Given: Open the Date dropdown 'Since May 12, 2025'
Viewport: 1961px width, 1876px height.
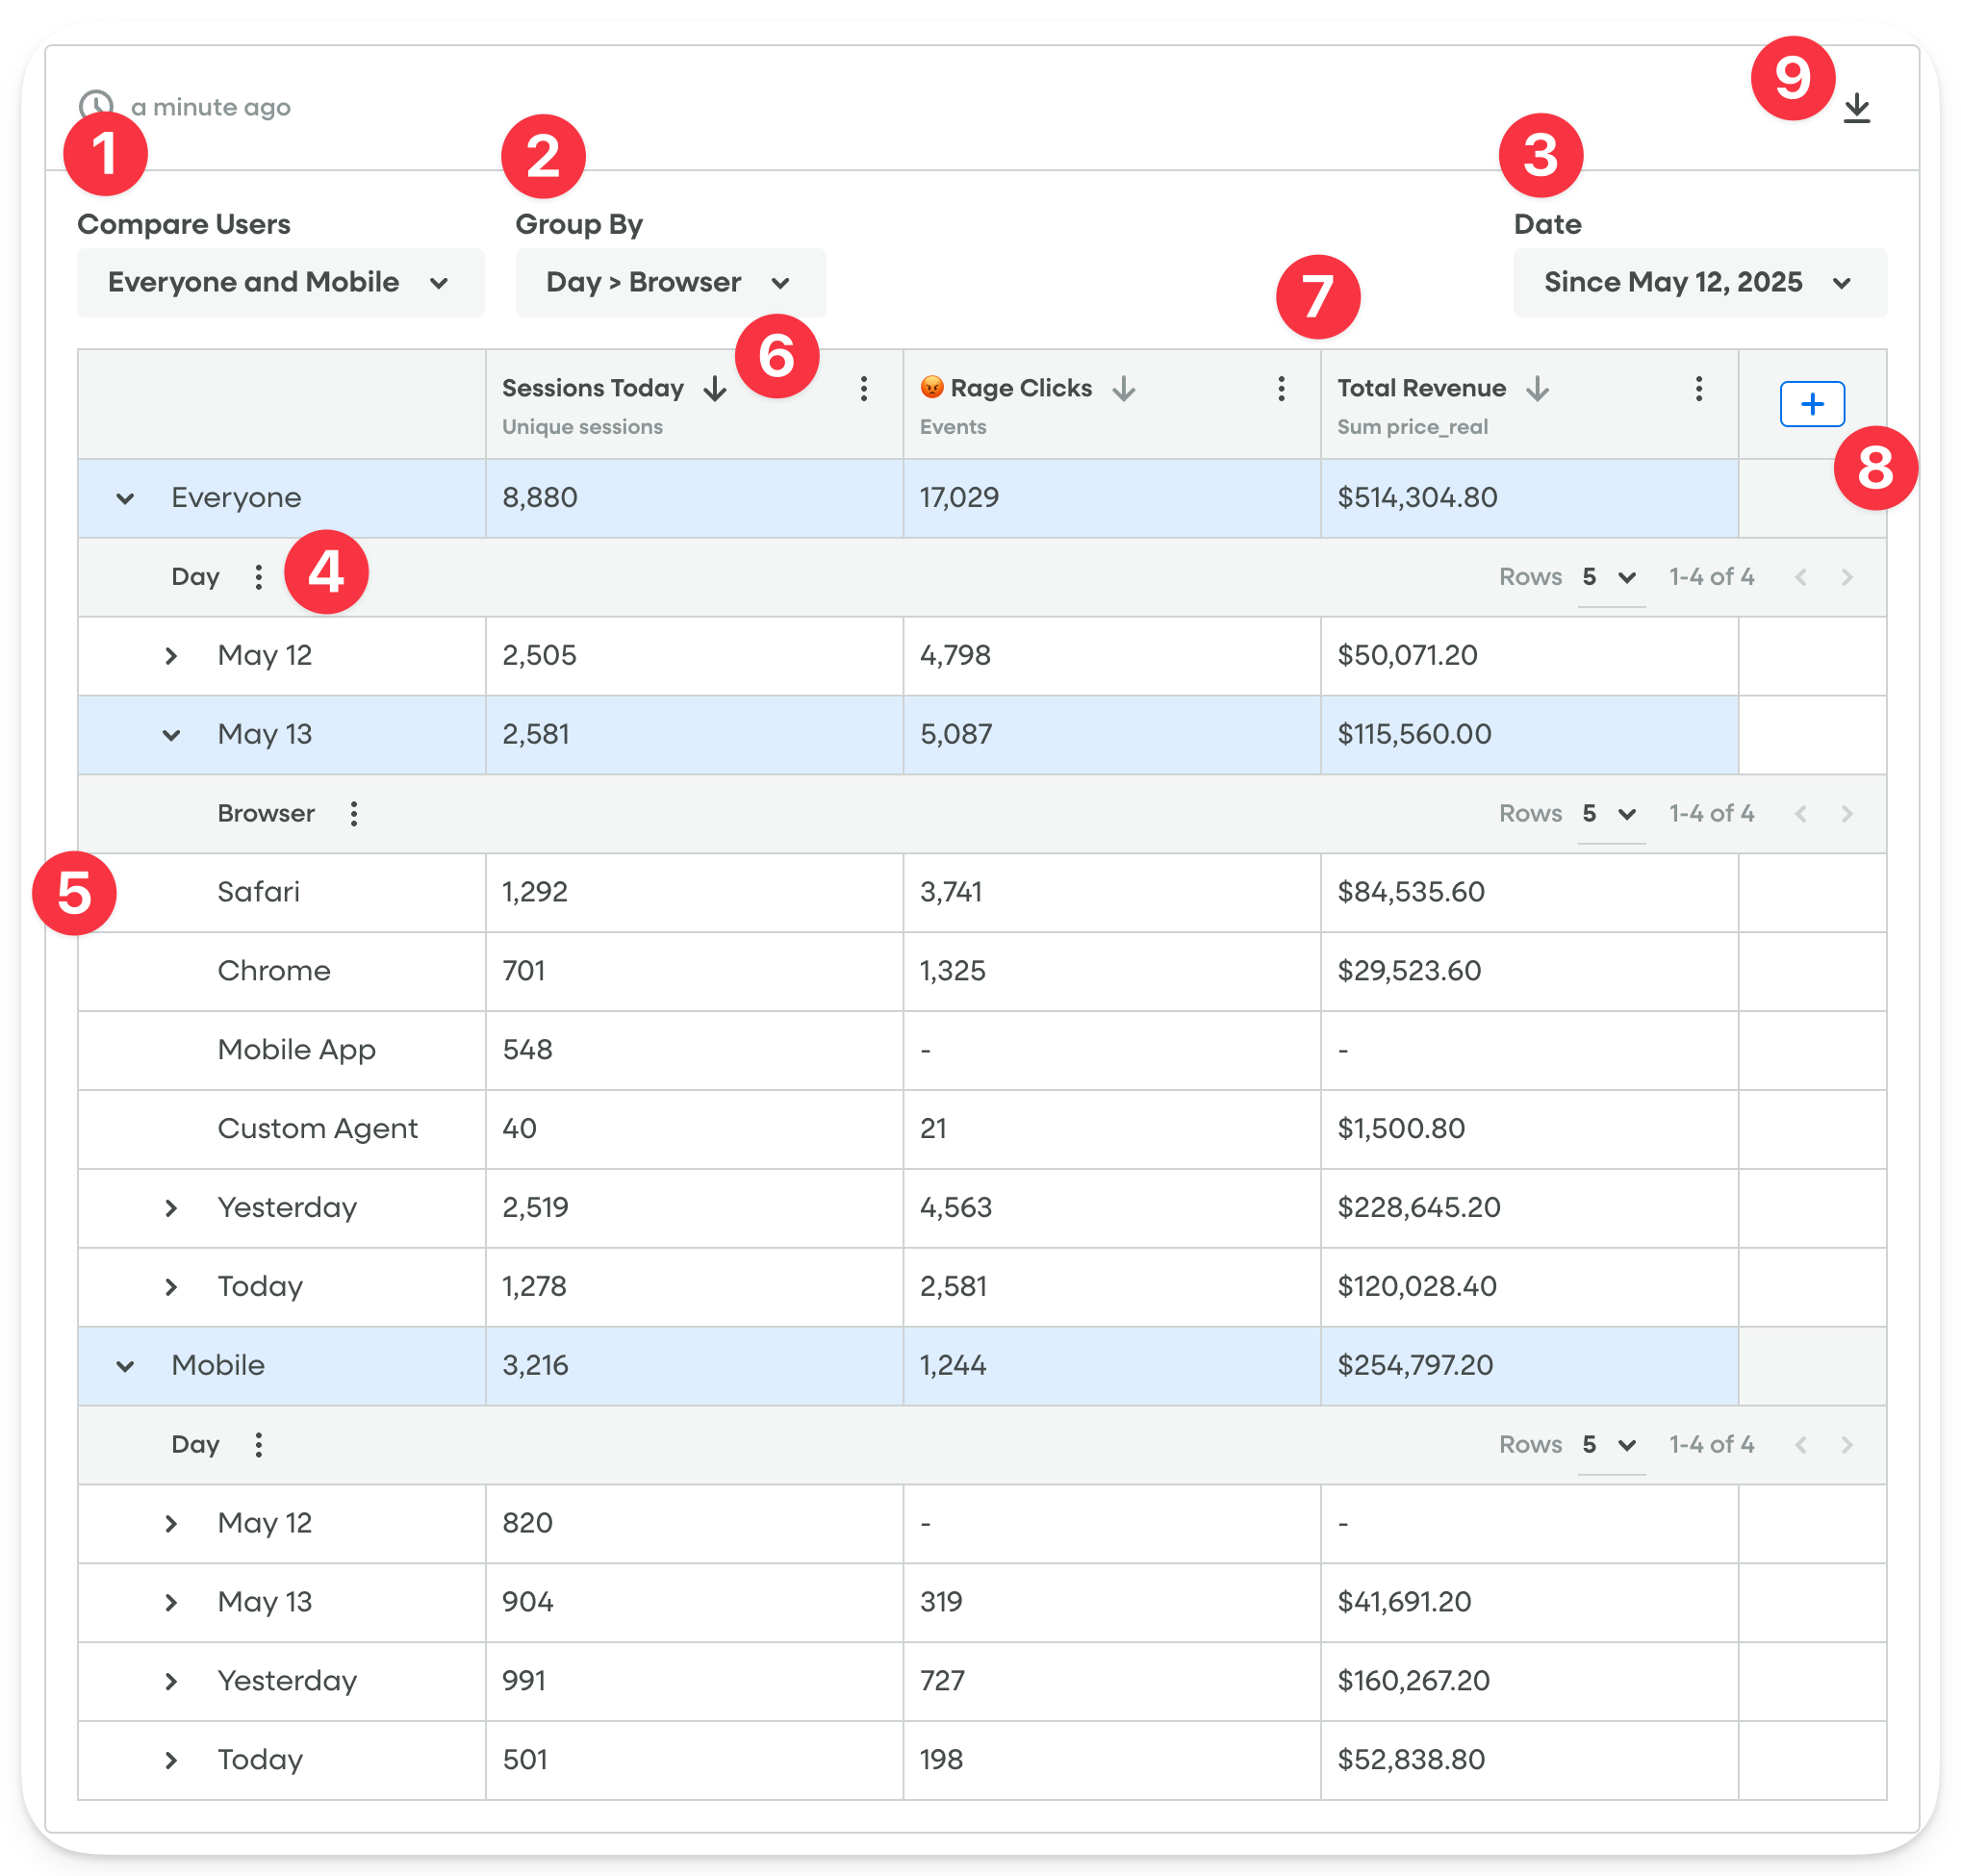Looking at the screenshot, I should pyautogui.click(x=1699, y=282).
